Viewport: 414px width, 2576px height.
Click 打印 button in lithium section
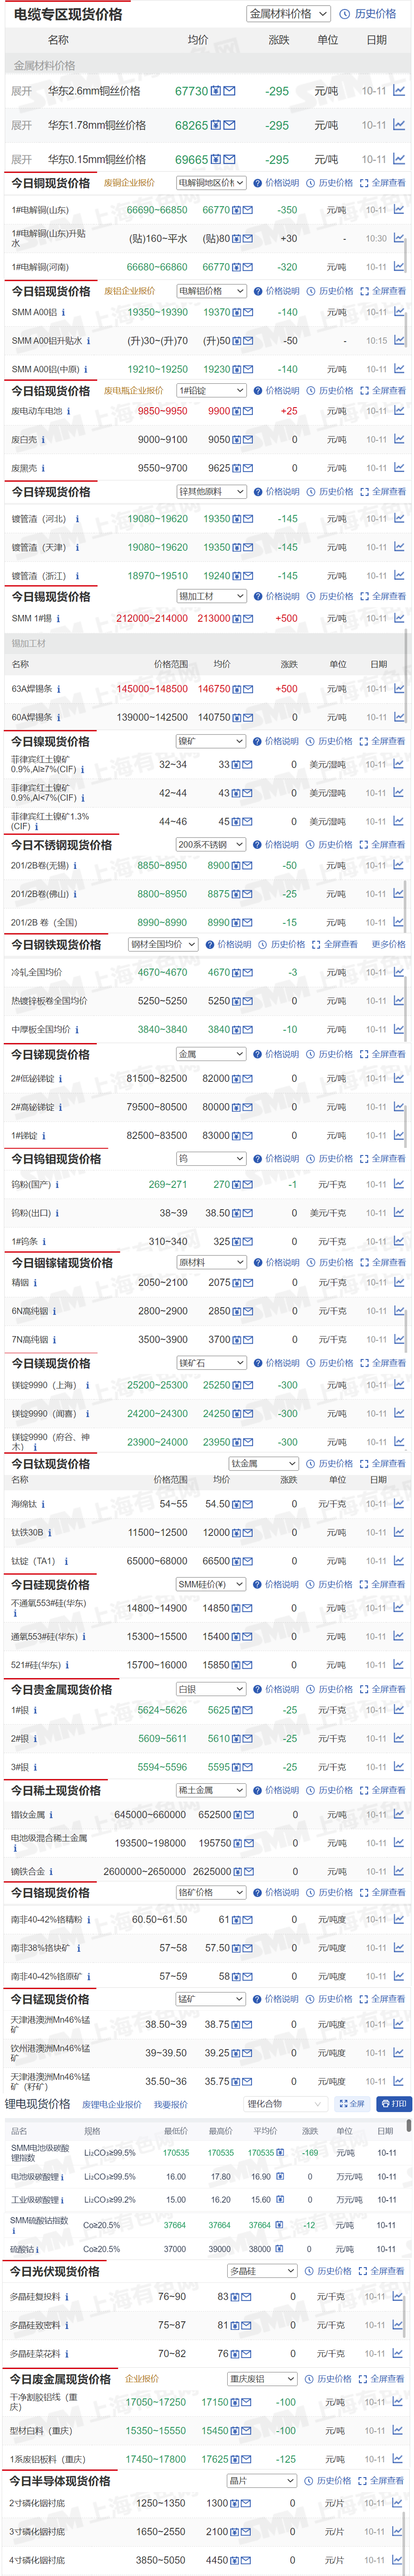coord(393,2105)
